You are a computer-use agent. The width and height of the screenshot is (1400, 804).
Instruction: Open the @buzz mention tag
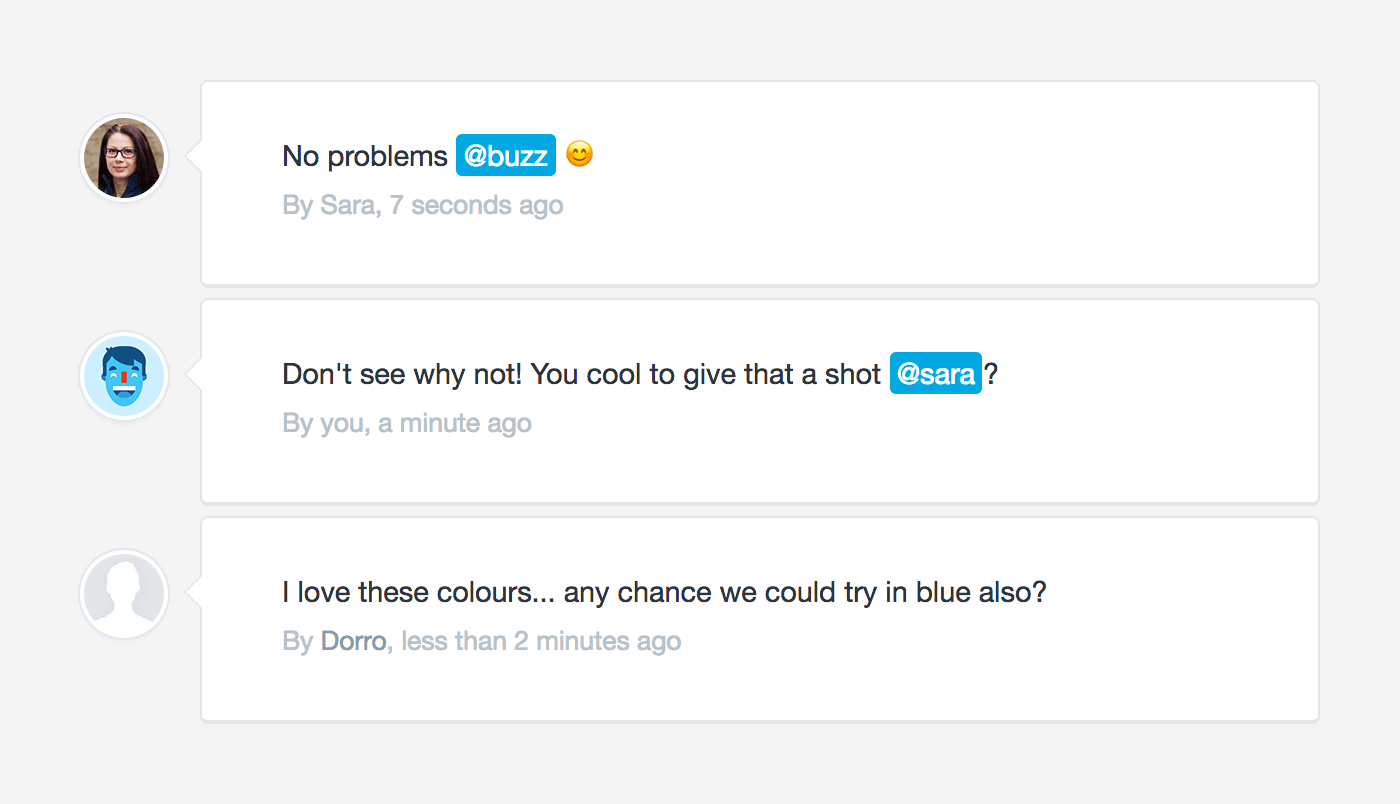[x=505, y=156]
